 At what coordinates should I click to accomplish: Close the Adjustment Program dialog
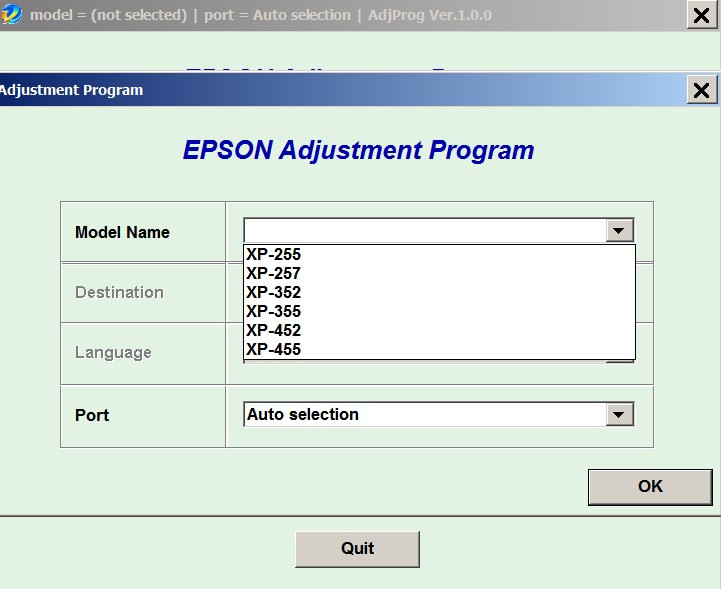[x=702, y=90]
